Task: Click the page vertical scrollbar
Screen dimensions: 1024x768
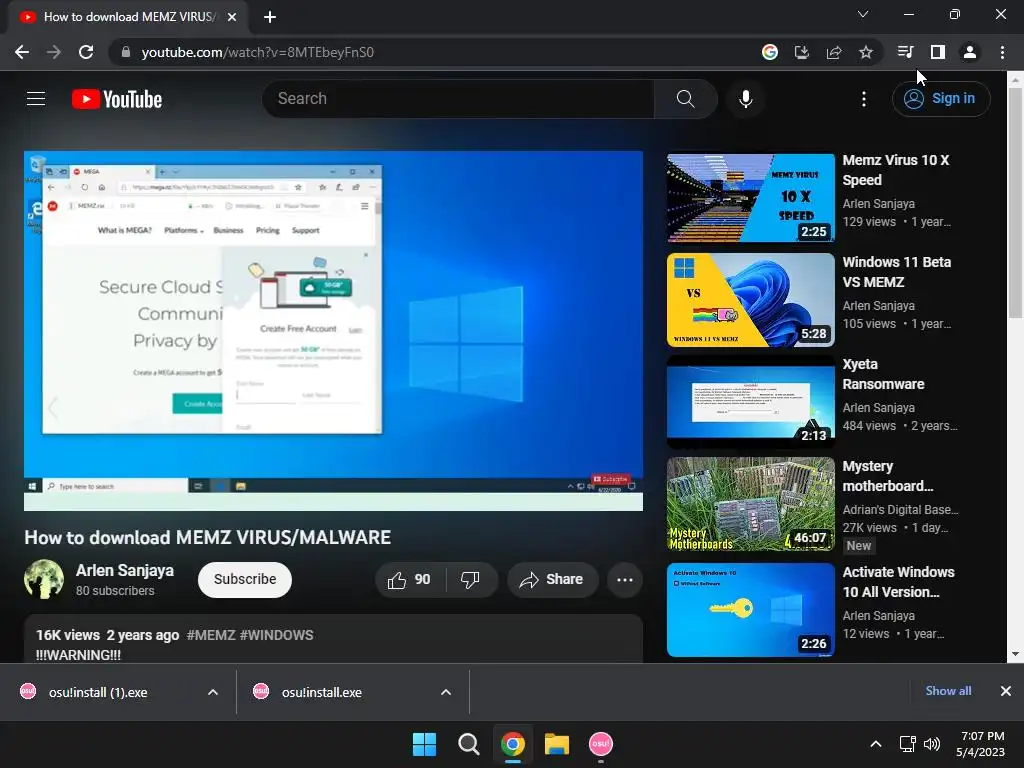Action: [1016, 202]
